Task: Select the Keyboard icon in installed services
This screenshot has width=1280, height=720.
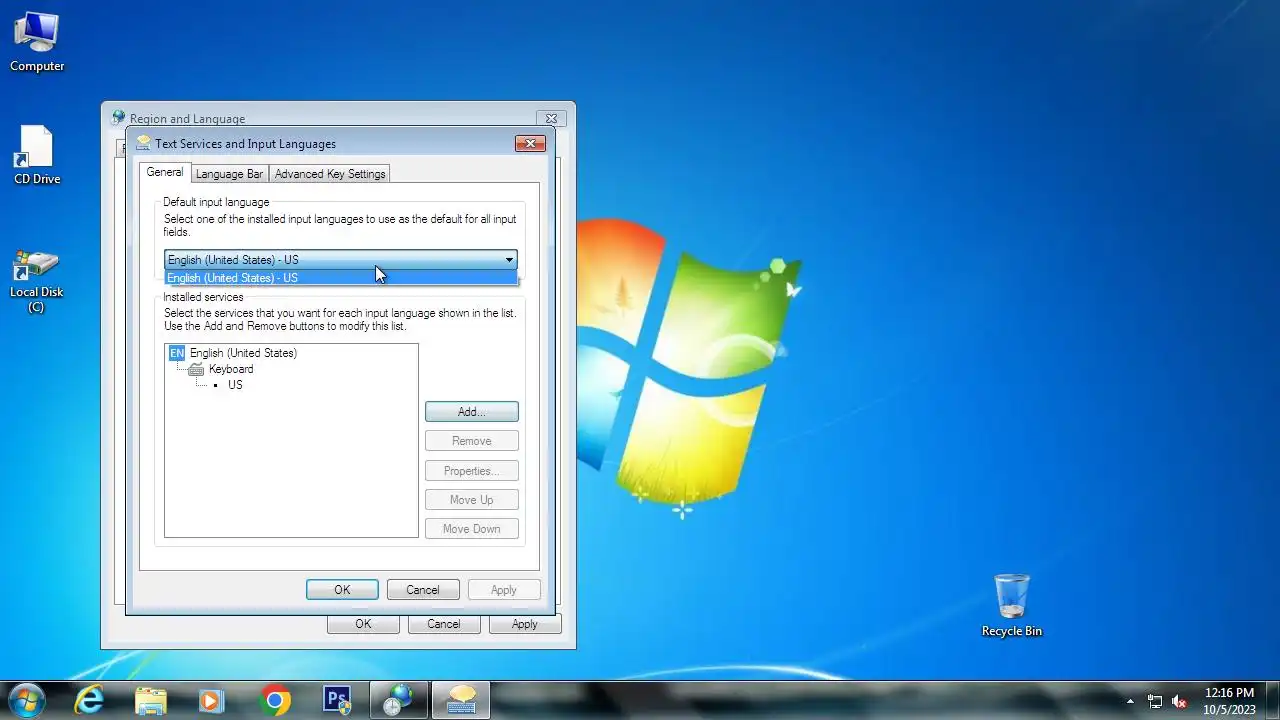Action: pyautogui.click(x=196, y=369)
